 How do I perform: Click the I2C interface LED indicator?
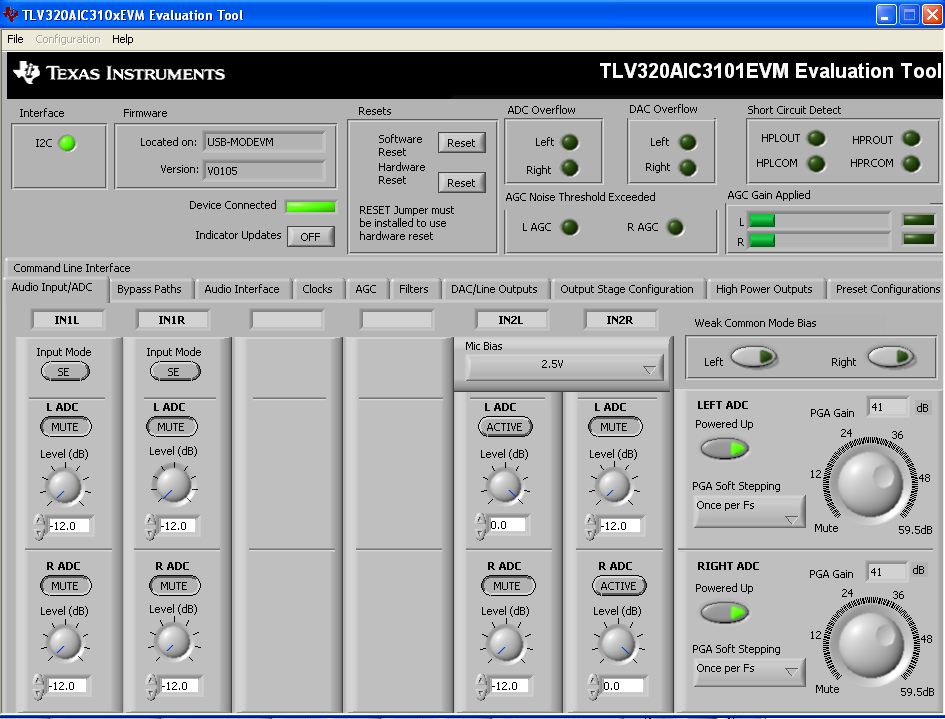click(x=67, y=143)
